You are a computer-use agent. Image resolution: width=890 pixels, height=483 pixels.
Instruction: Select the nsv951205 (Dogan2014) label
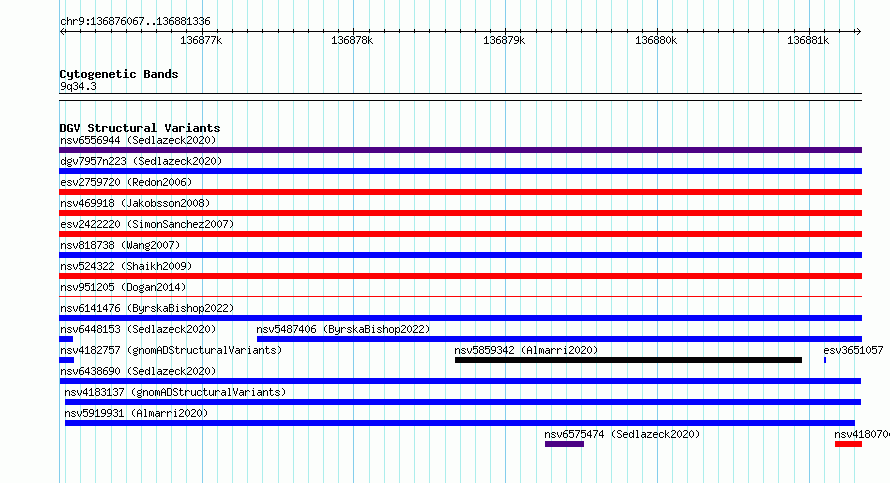coord(123,287)
